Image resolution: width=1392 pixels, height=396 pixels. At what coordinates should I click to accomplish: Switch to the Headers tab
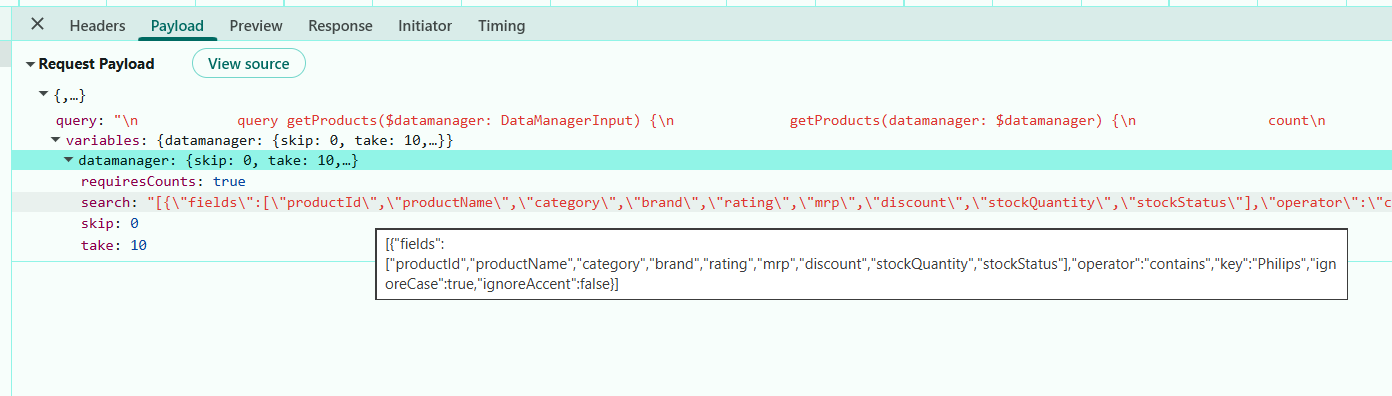[x=97, y=26]
